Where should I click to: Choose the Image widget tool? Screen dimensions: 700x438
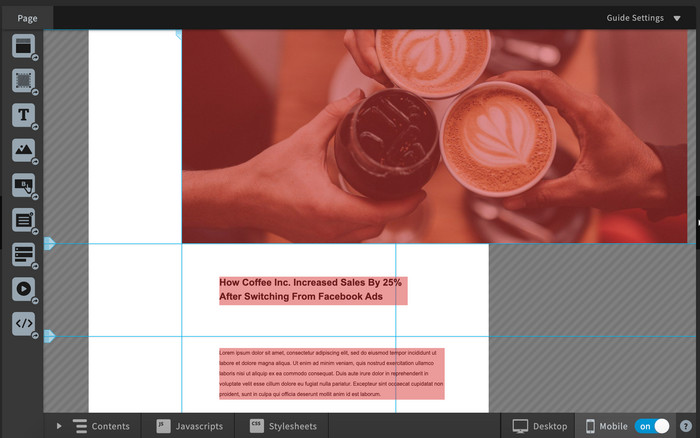[23, 150]
